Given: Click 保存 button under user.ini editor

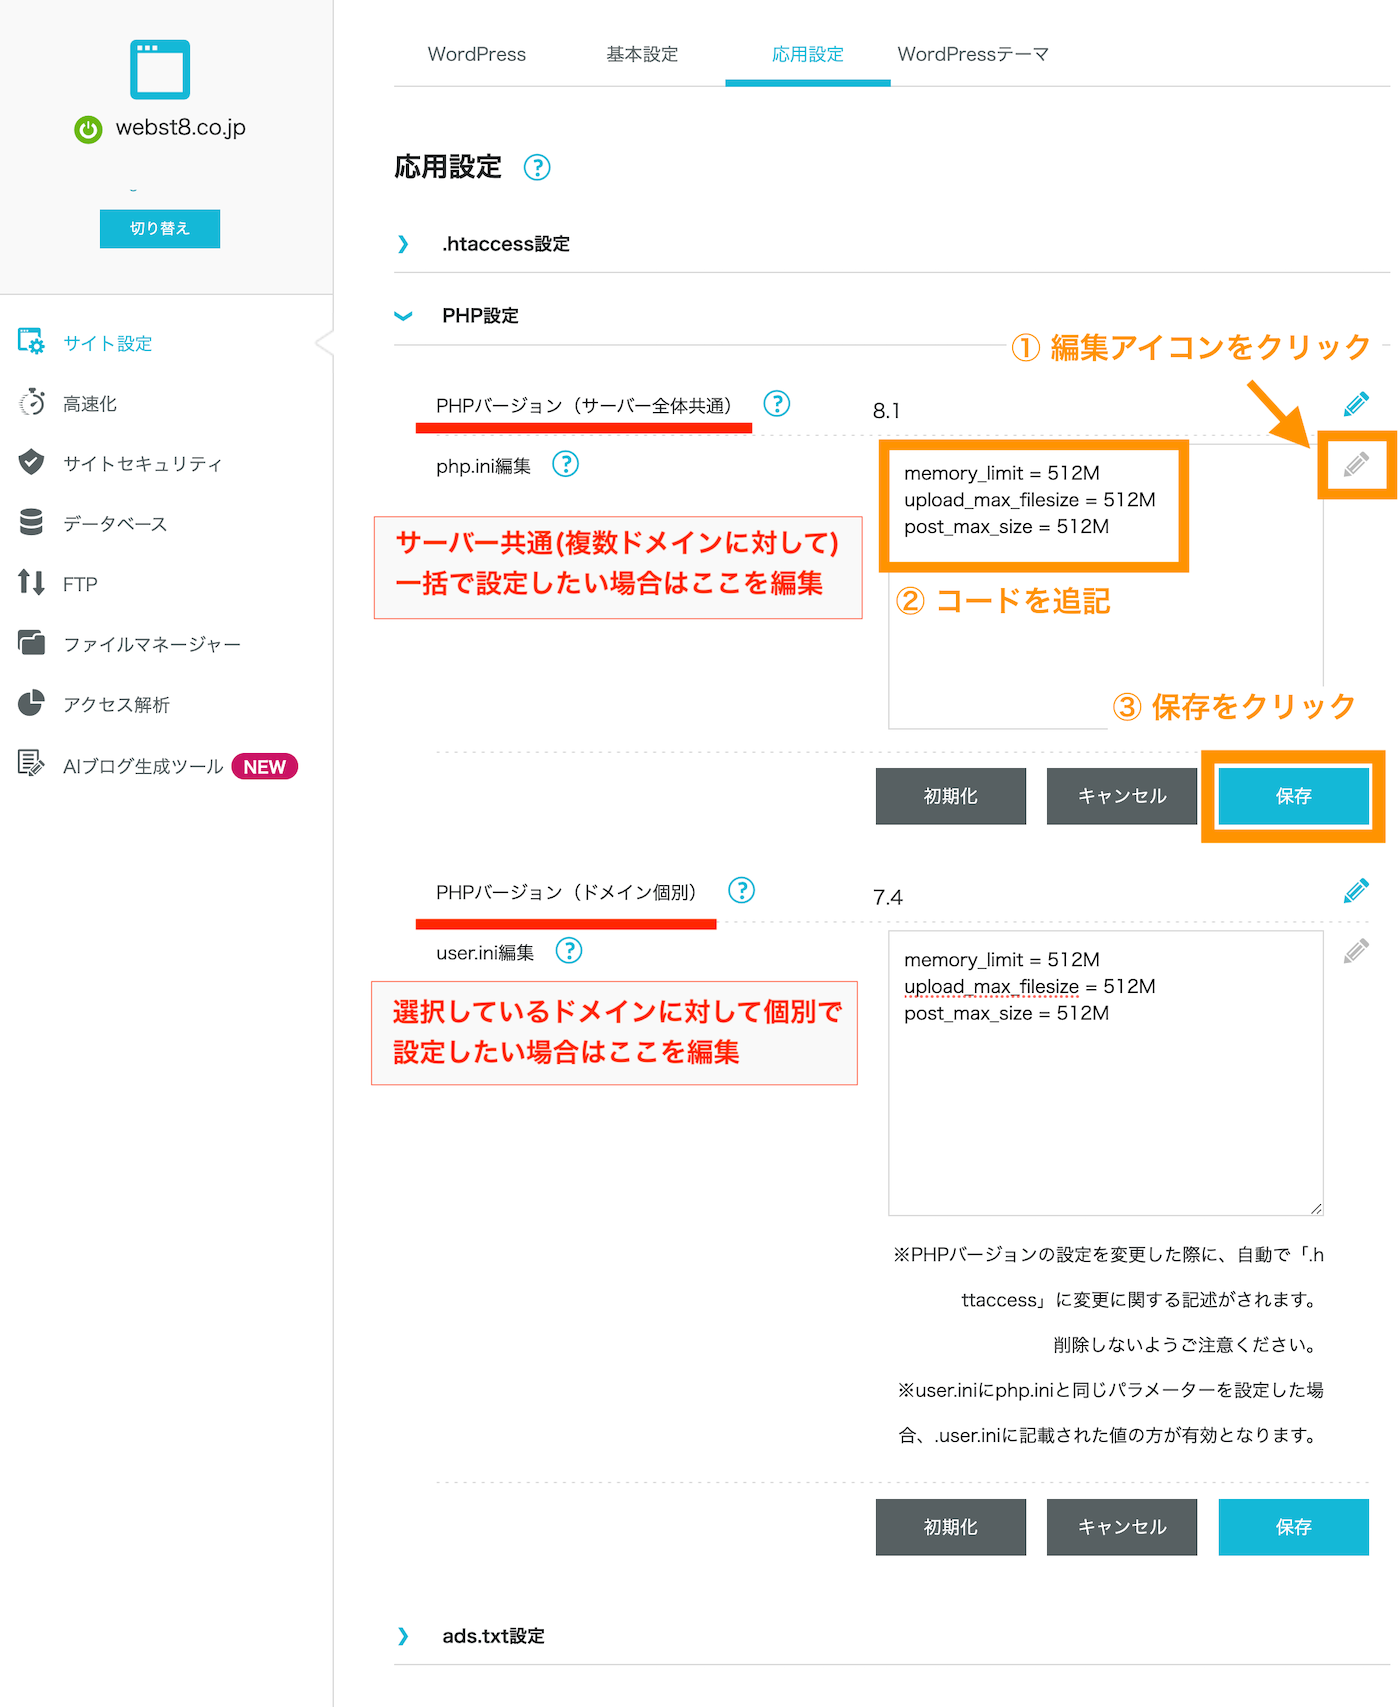Looking at the screenshot, I should pos(1293,1527).
